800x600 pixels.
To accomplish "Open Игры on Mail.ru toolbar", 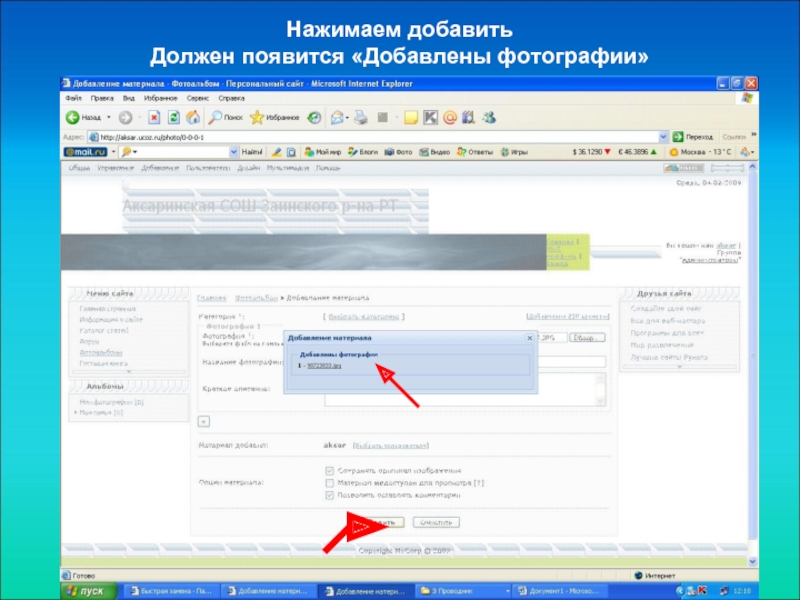I will (x=514, y=152).
